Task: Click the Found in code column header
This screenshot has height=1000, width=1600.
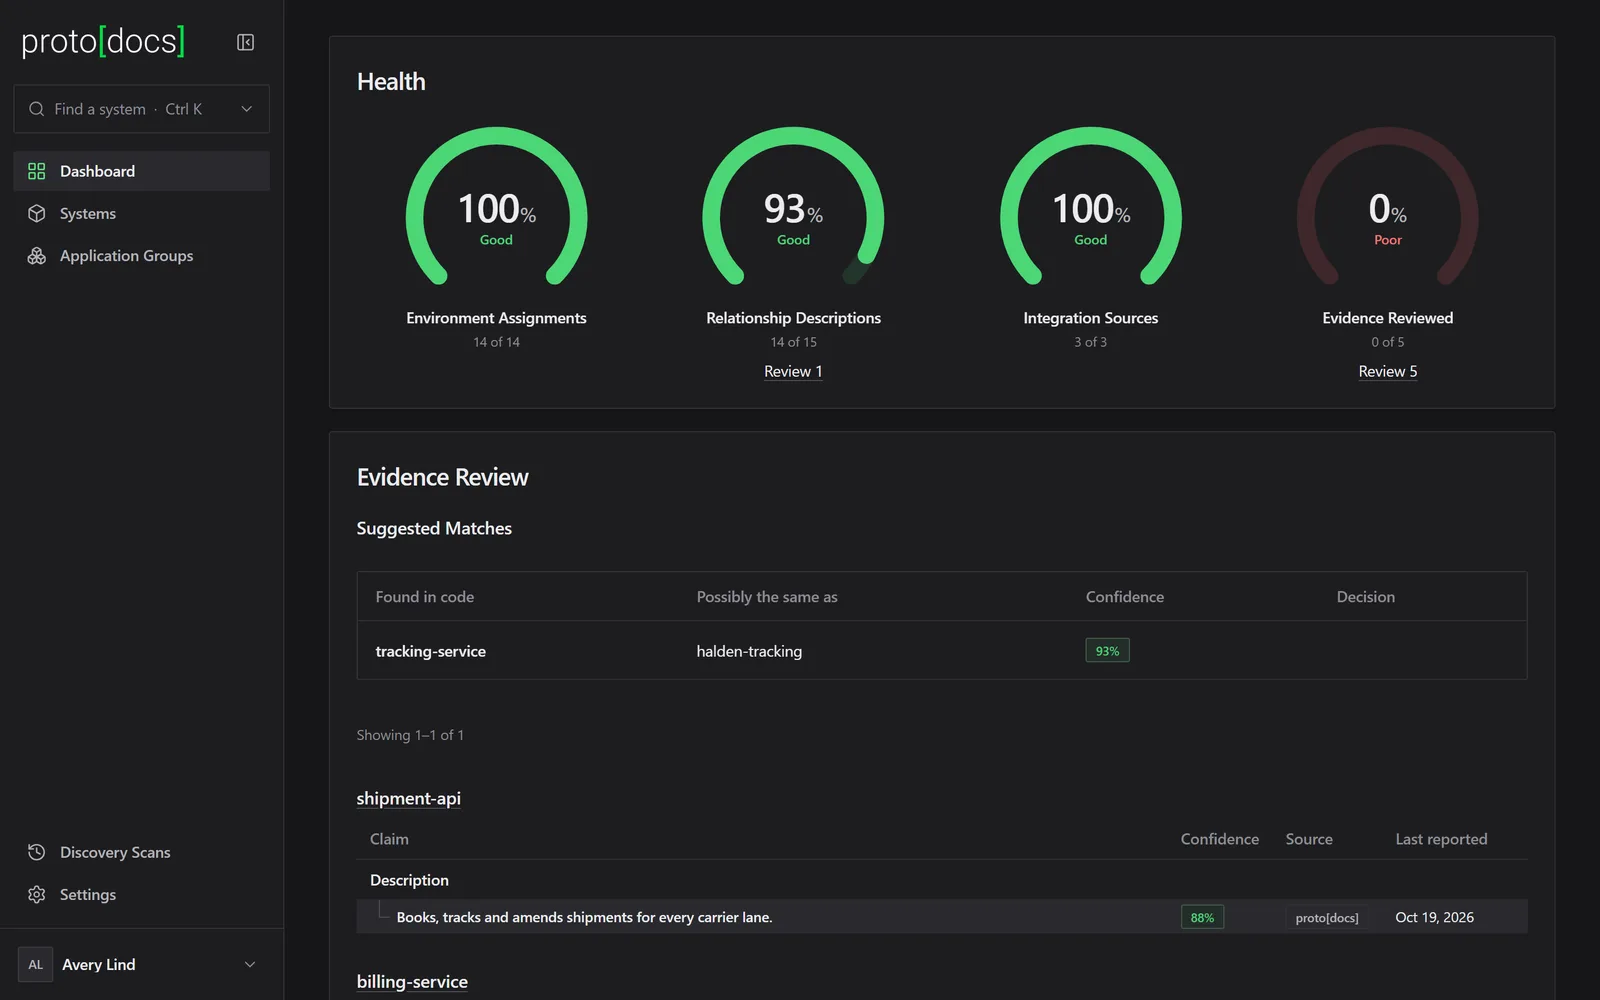Action: click(425, 597)
